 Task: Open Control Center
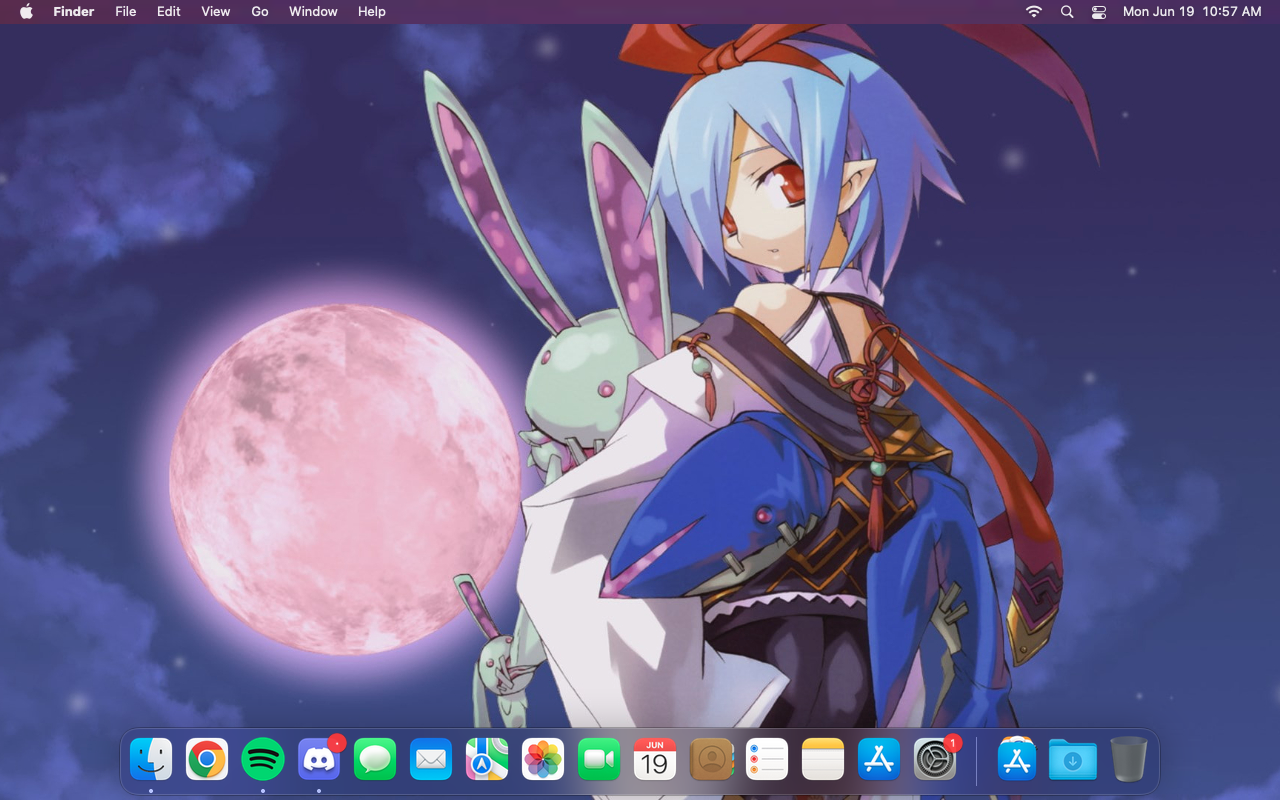coord(1099,11)
